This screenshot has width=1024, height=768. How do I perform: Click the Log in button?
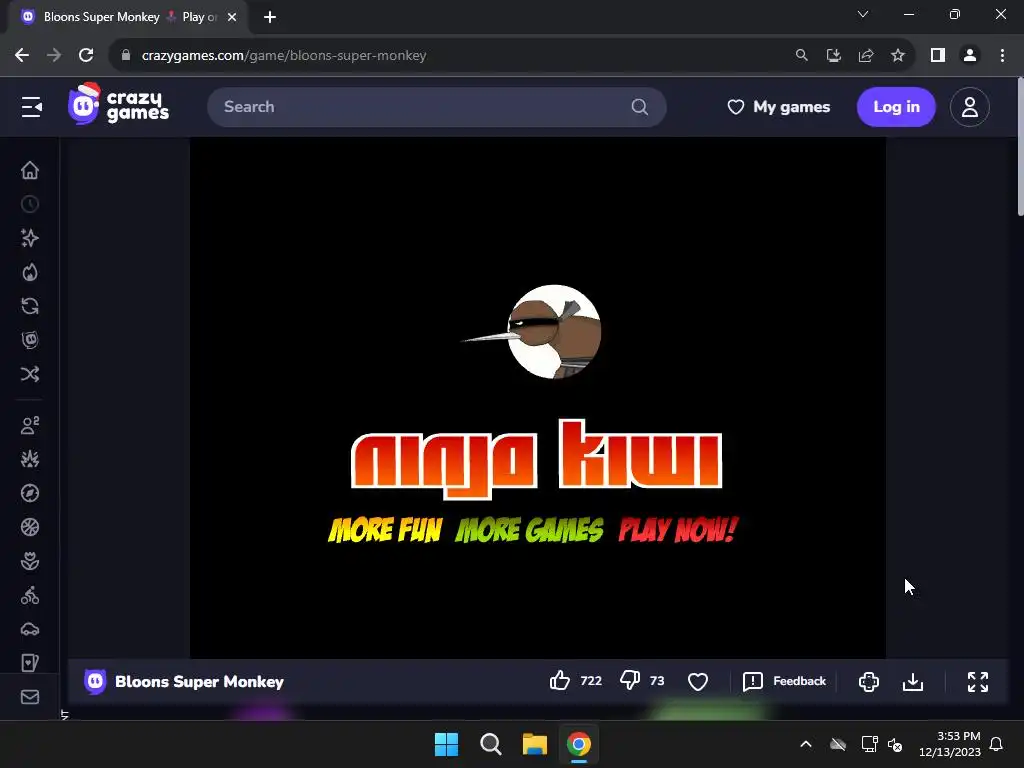pyautogui.click(x=896, y=107)
